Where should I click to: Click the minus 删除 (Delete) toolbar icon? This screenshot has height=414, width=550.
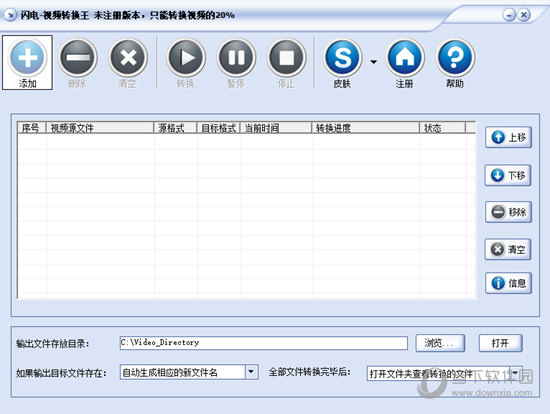point(78,58)
